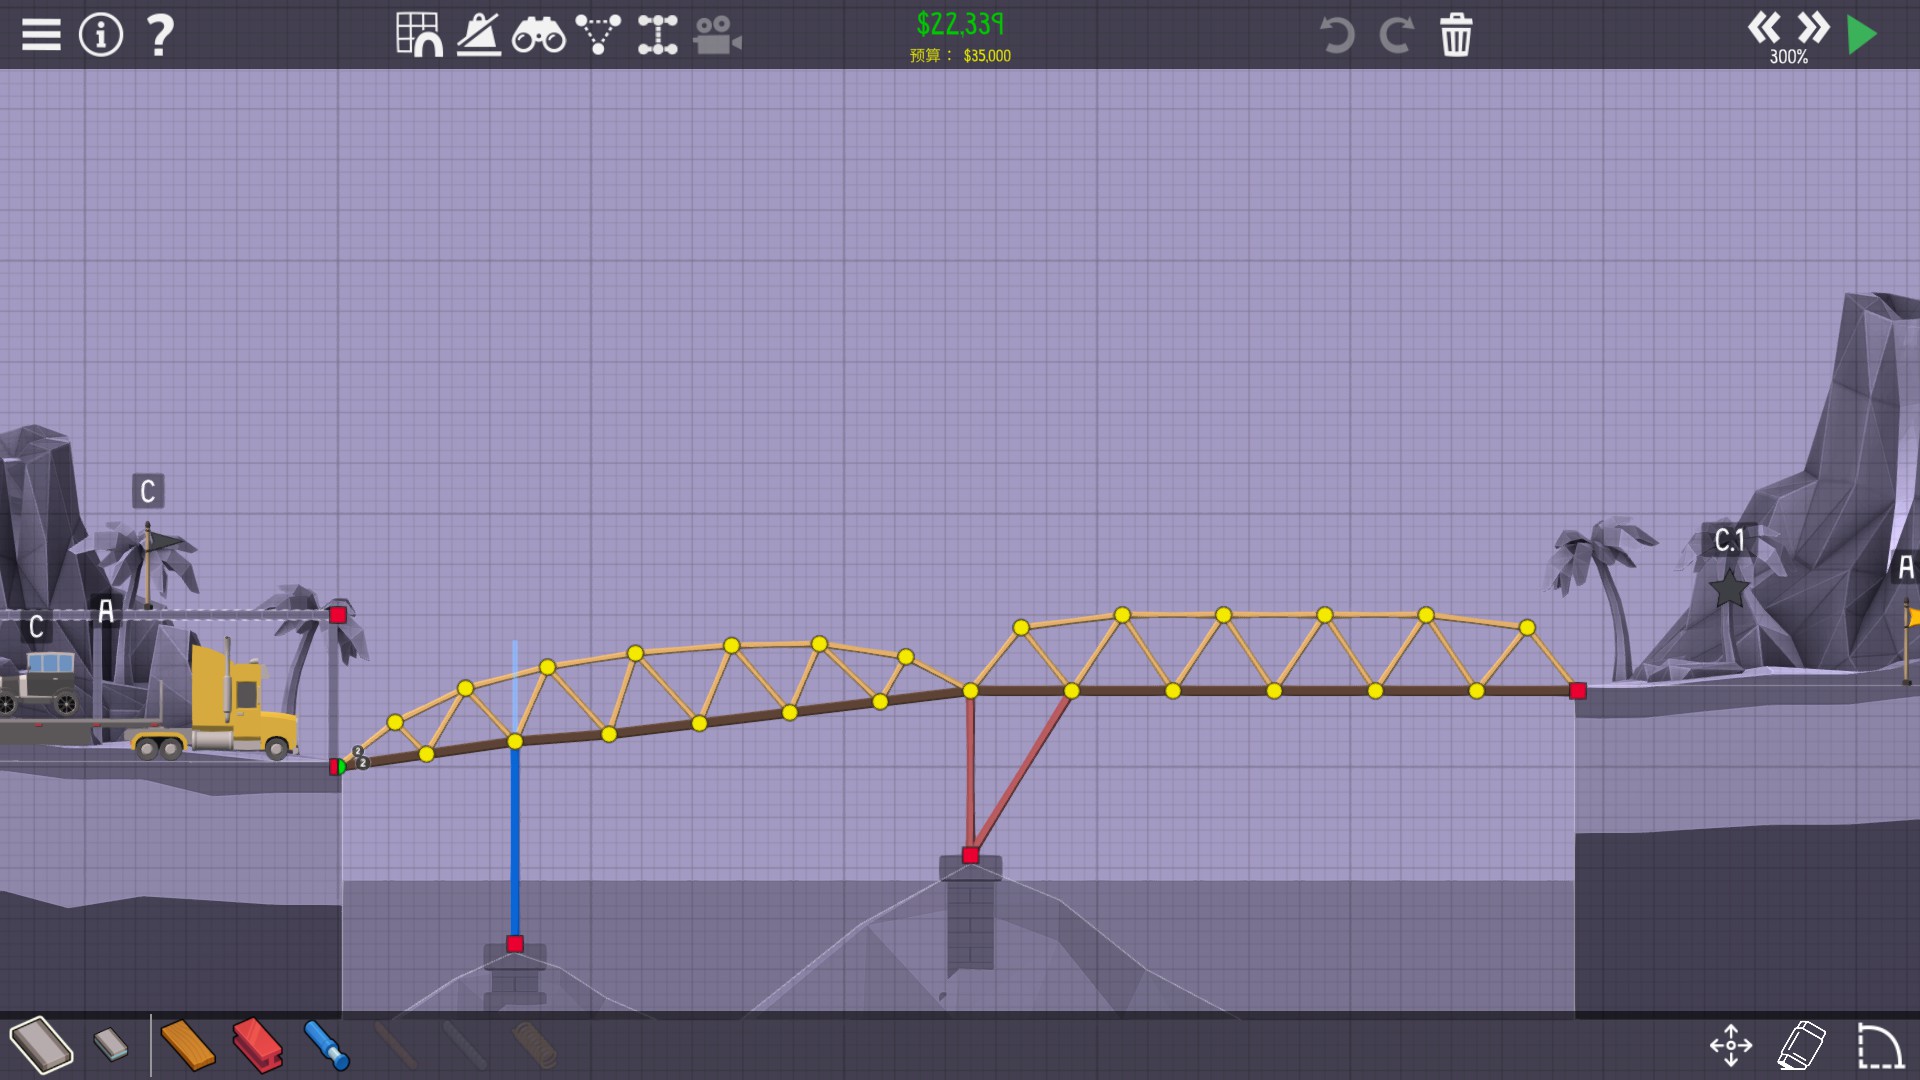Click the binoculars view icon
Screen dimensions: 1920x1080
(538, 35)
